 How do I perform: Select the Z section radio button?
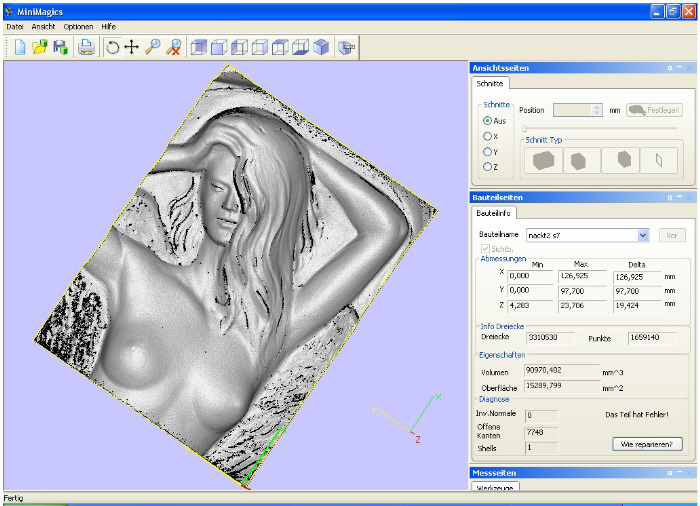pos(488,167)
